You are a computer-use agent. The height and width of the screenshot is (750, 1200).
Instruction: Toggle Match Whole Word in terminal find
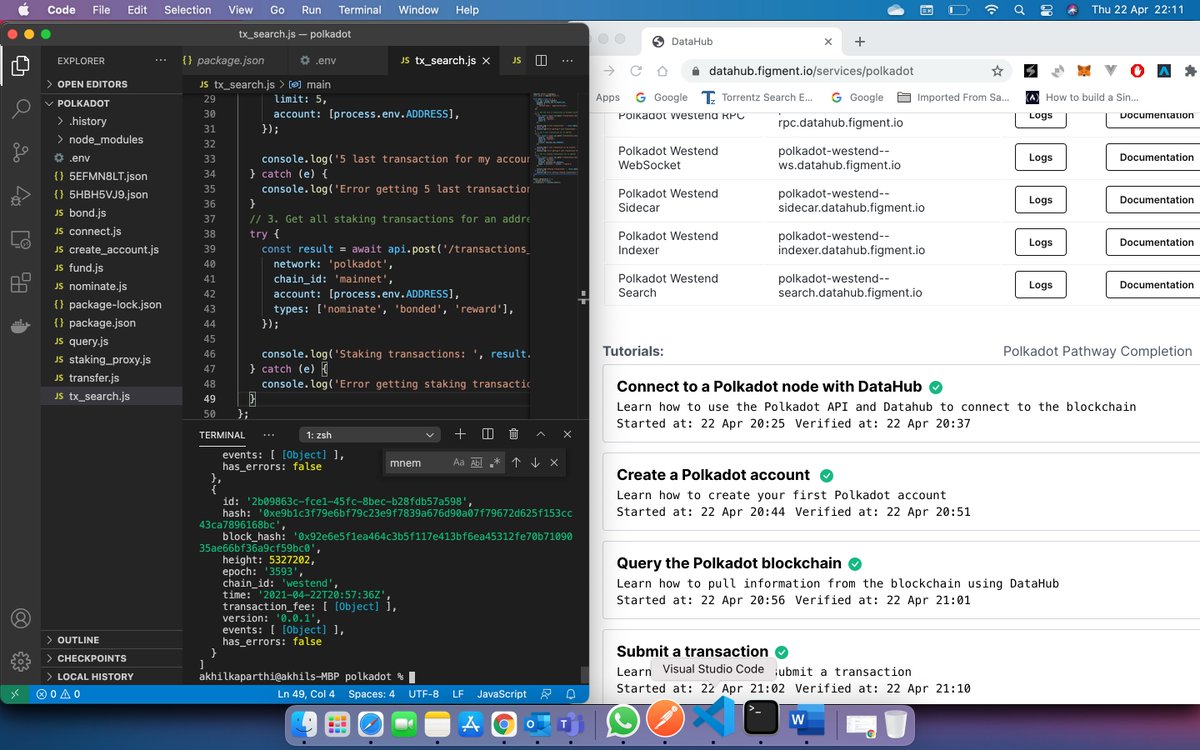coord(477,462)
